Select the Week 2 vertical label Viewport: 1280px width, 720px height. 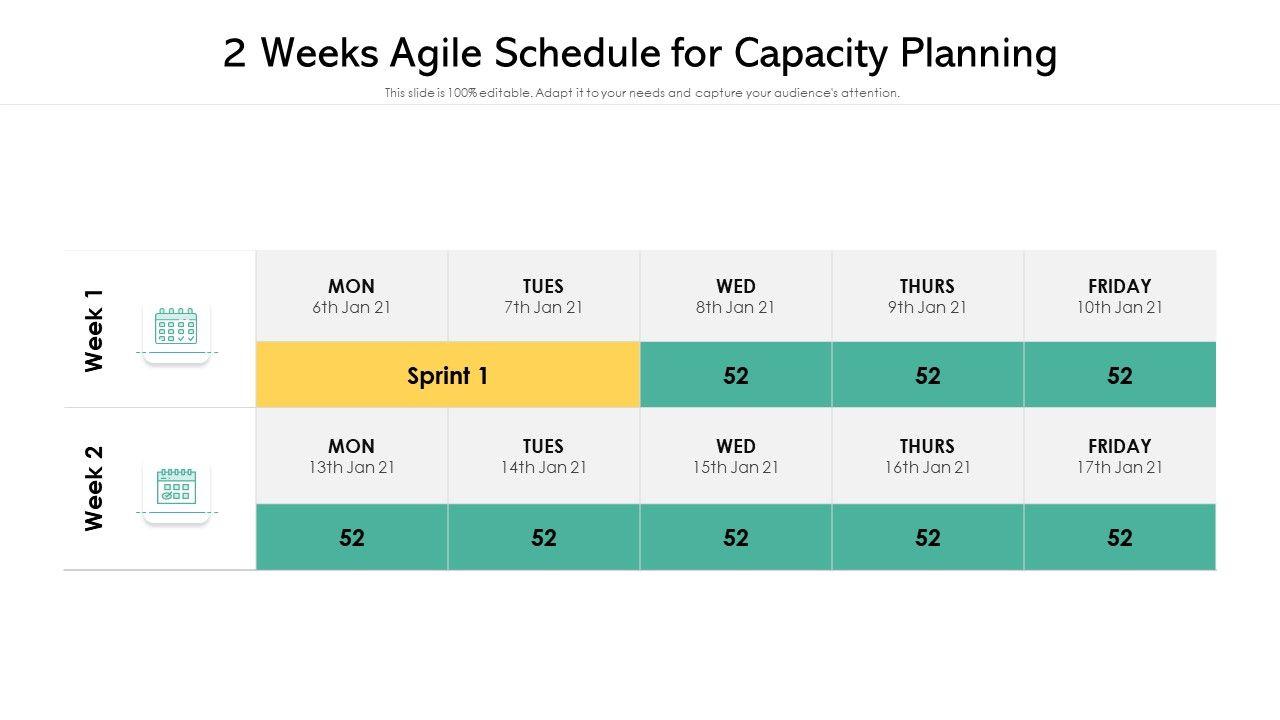[x=95, y=488]
